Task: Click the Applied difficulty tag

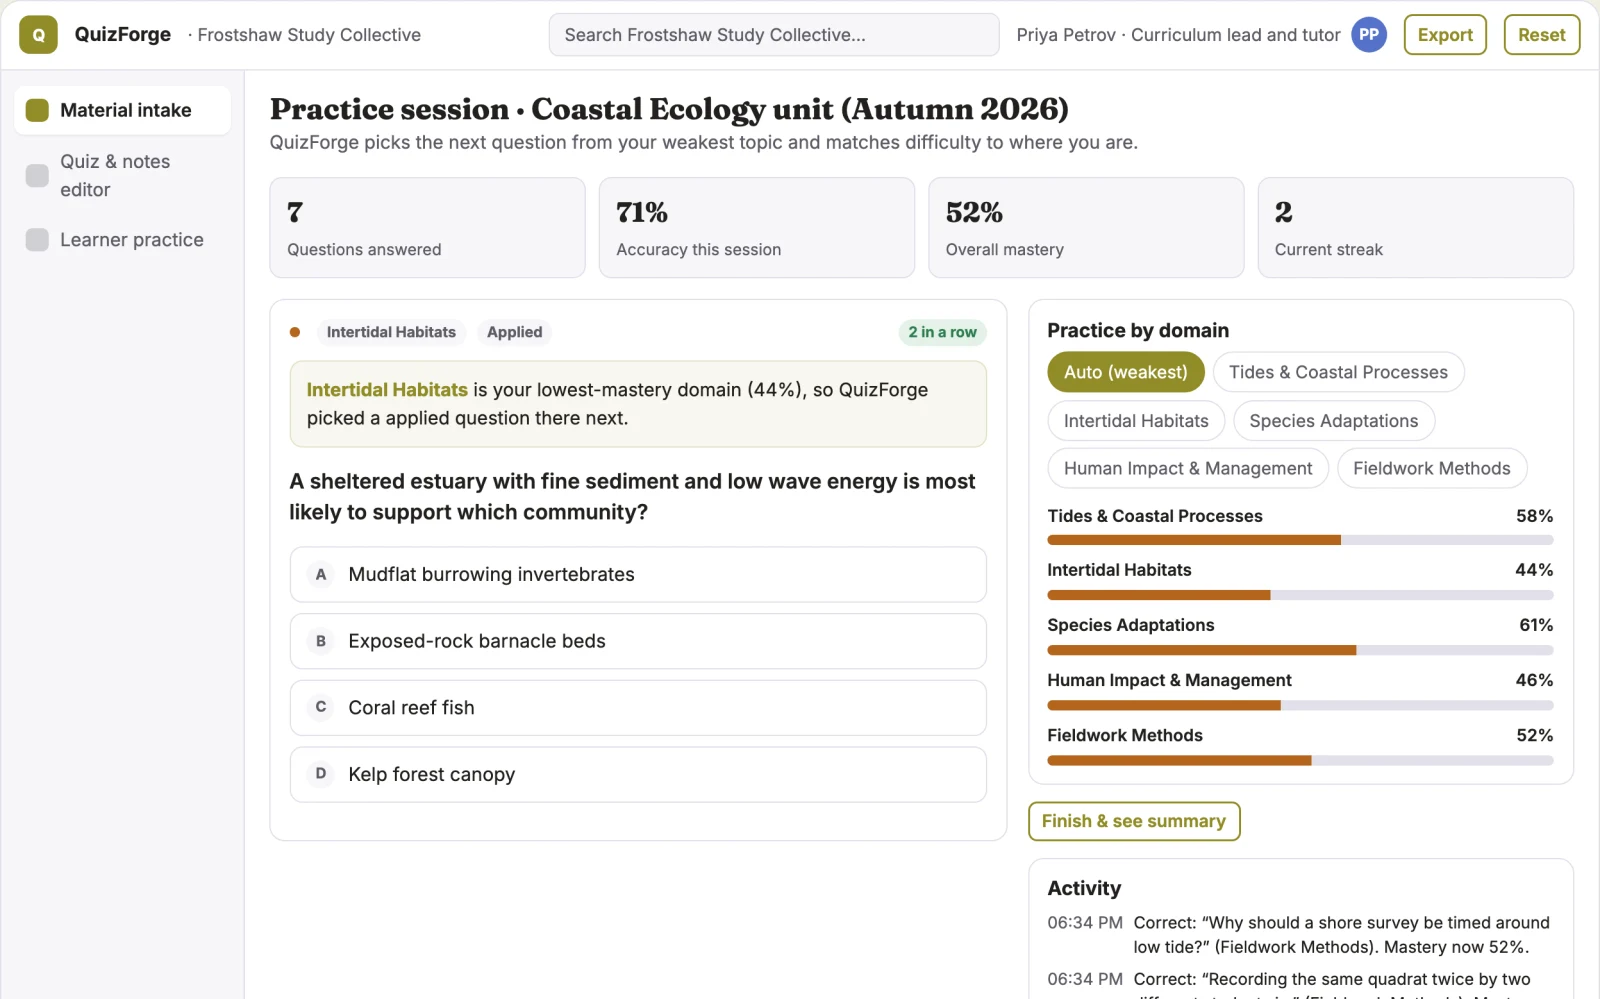Action: click(x=514, y=332)
